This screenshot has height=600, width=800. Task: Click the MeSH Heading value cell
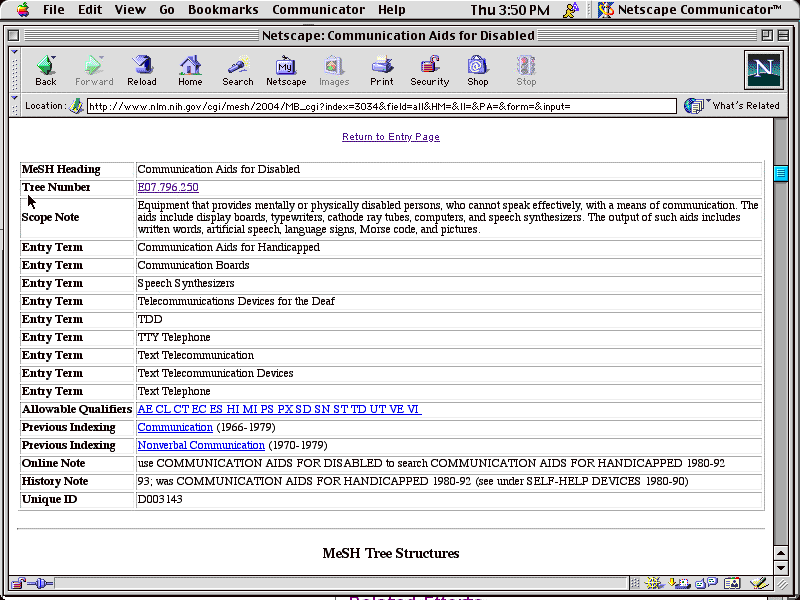coord(449,169)
